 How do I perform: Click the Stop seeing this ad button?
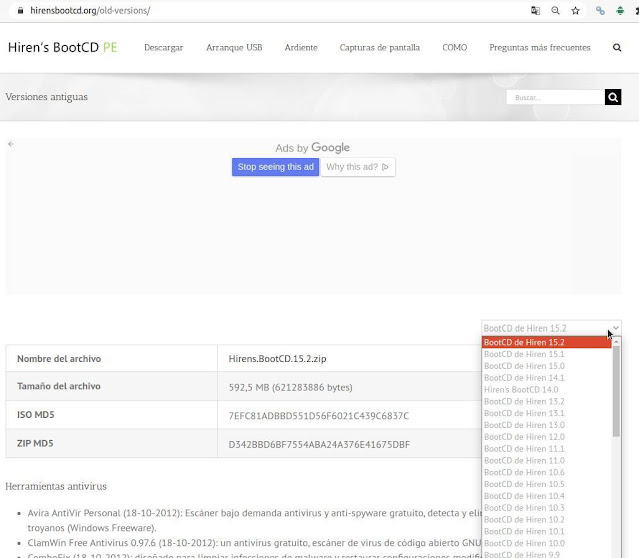click(x=275, y=167)
